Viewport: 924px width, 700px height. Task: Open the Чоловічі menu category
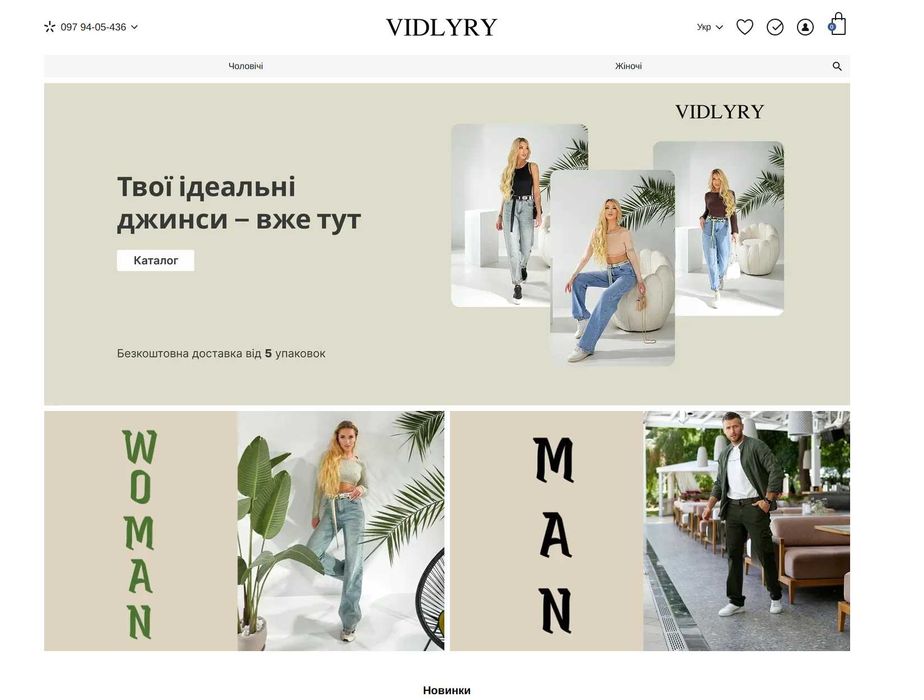tap(246, 67)
